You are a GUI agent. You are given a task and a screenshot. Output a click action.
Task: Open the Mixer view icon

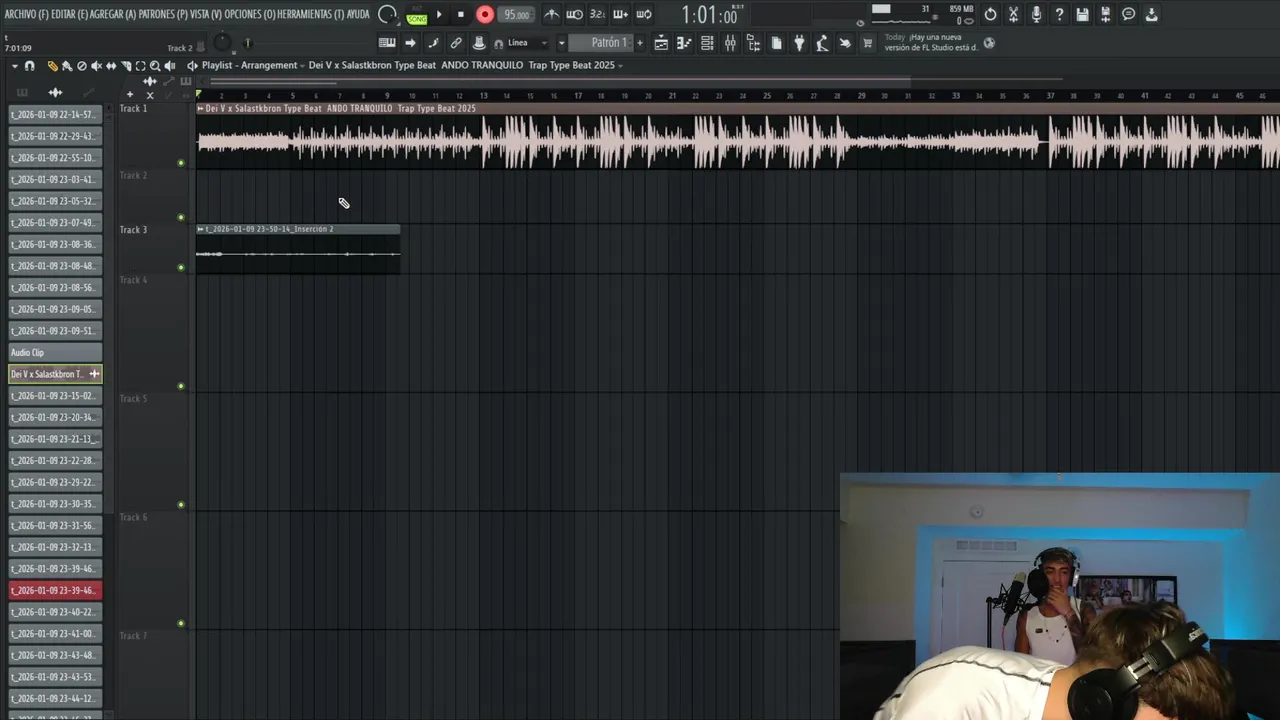click(x=730, y=43)
